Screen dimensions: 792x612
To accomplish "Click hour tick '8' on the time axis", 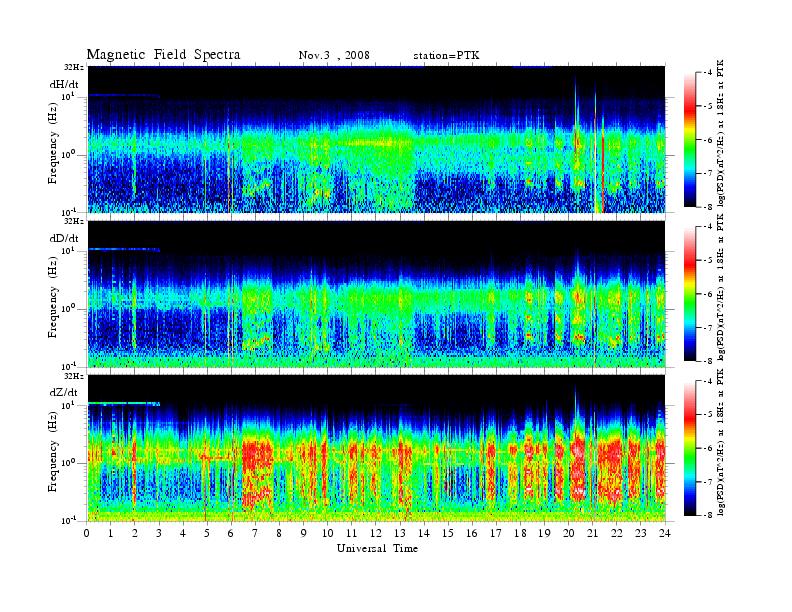I will 279,533.
